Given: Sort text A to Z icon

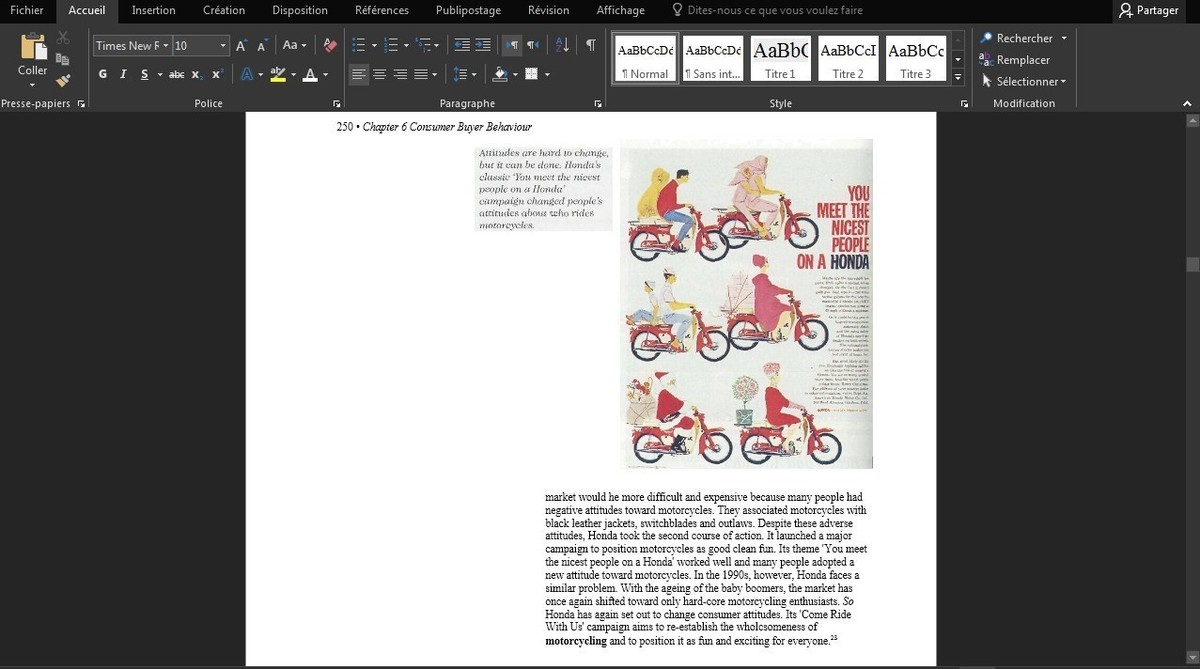Looking at the screenshot, I should coord(562,45).
